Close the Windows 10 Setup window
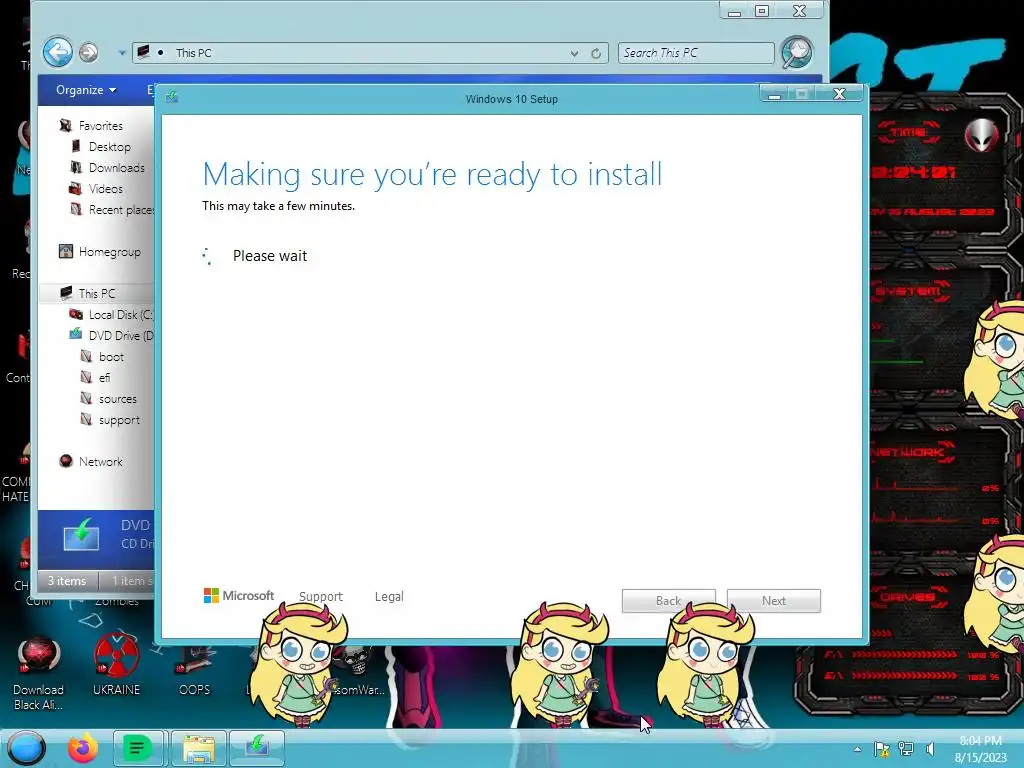Viewport: 1024px width, 768px height. [x=840, y=94]
